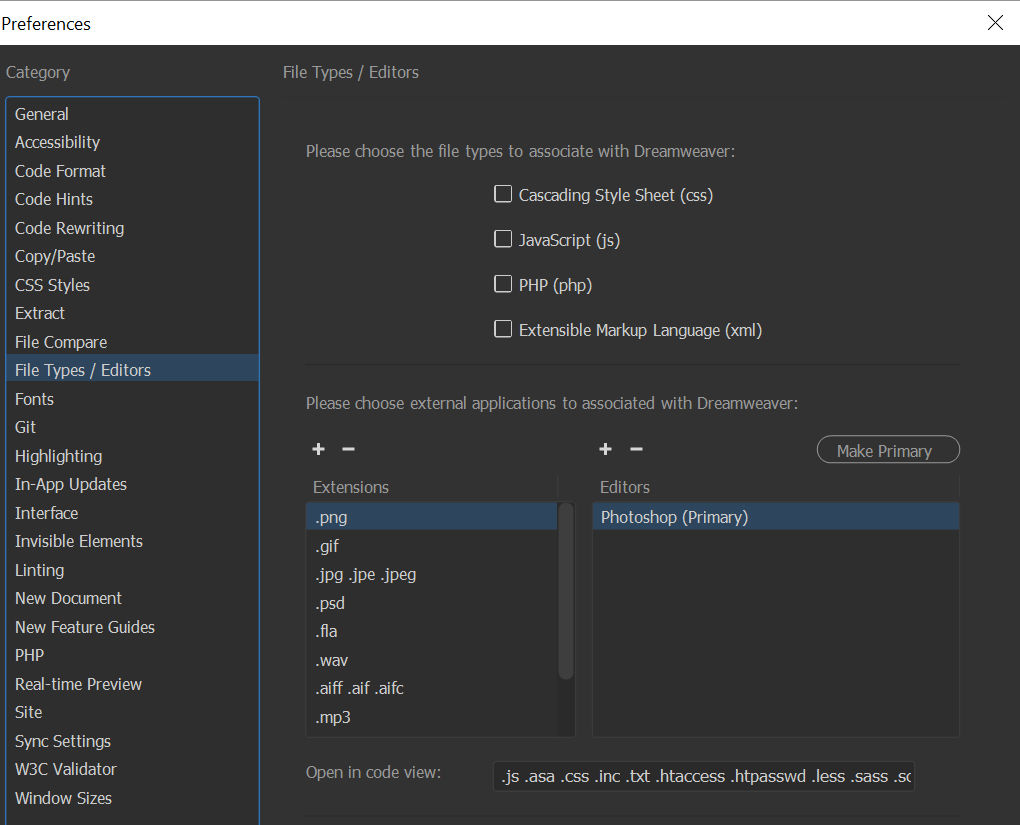Add a new external editor
Viewport: 1020px width, 825px height.
605,449
